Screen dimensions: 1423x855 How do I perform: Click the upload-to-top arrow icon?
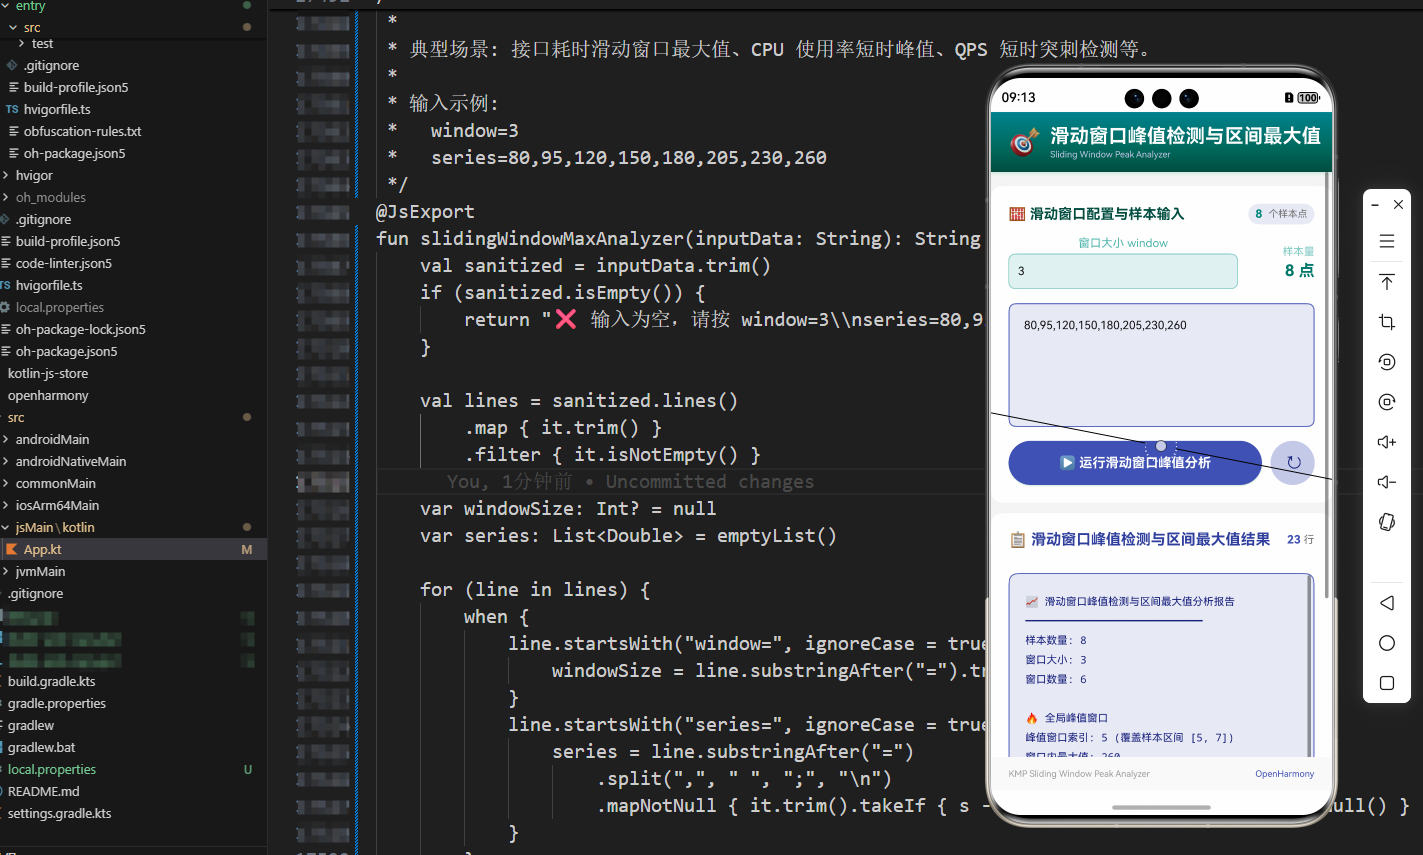pos(1386,282)
